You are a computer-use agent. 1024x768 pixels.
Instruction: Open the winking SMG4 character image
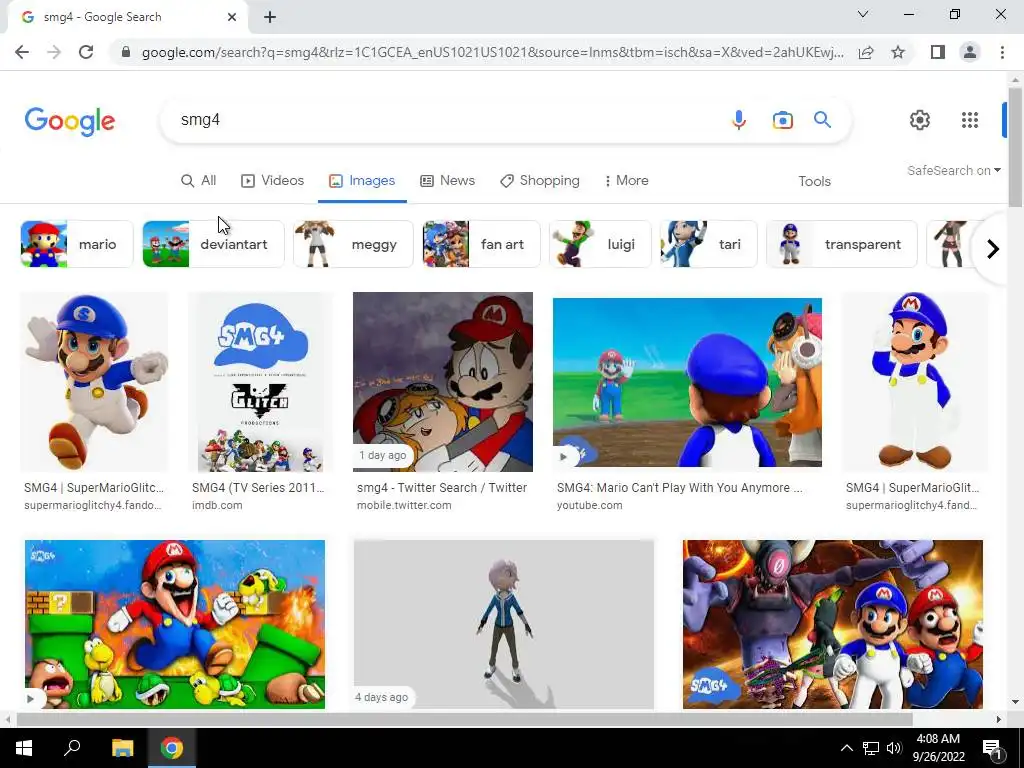(915, 382)
